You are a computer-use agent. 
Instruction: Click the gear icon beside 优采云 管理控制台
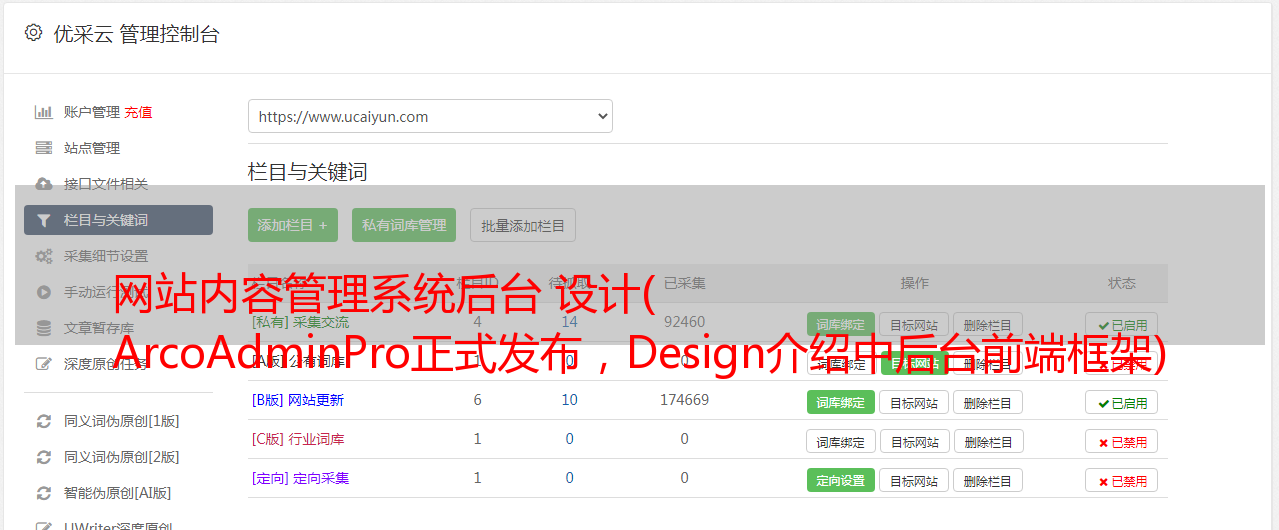33,33
